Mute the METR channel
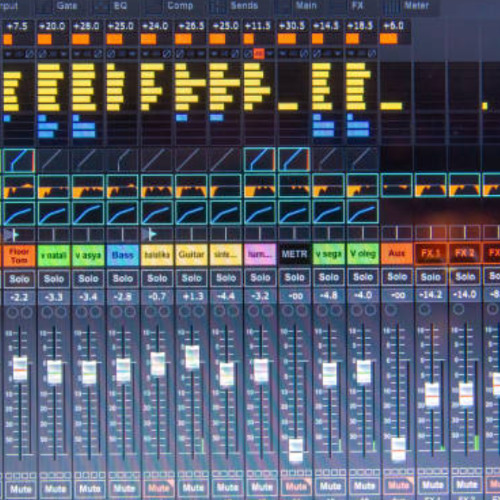Screen dimensions: 500x500 coord(296,487)
